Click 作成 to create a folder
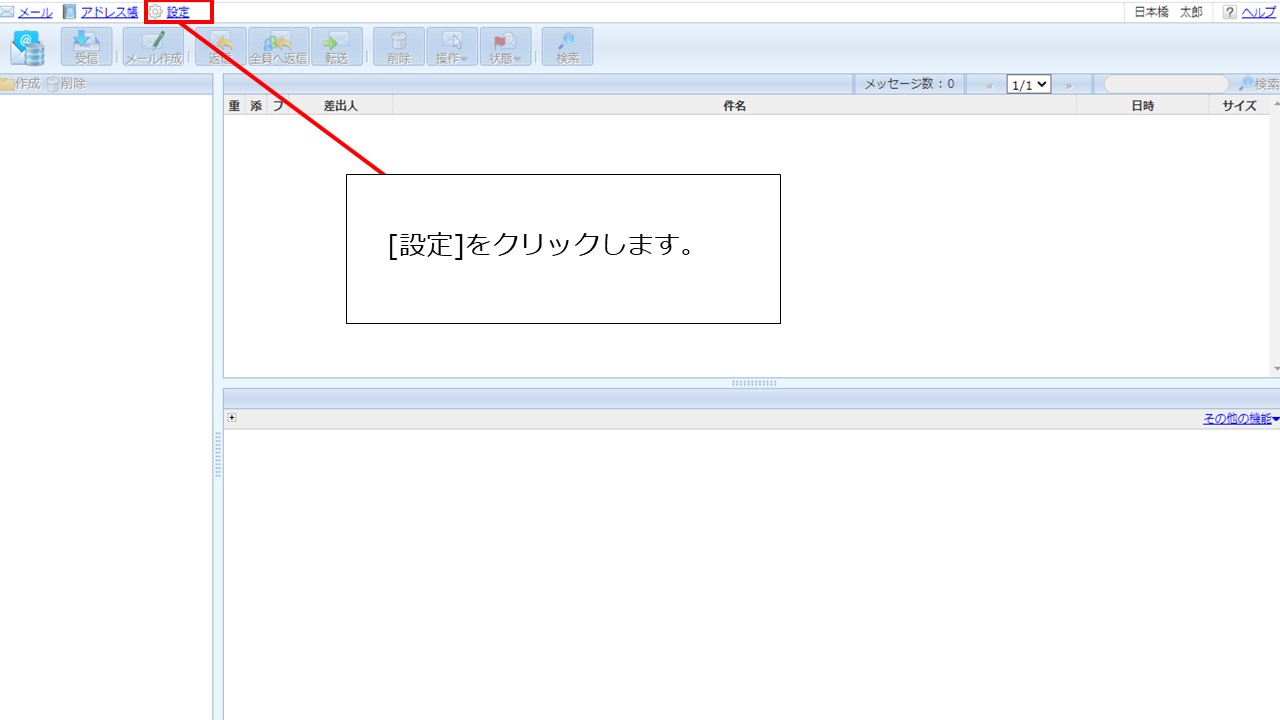The image size is (1280, 720). pyautogui.click(x=20, y=84)
